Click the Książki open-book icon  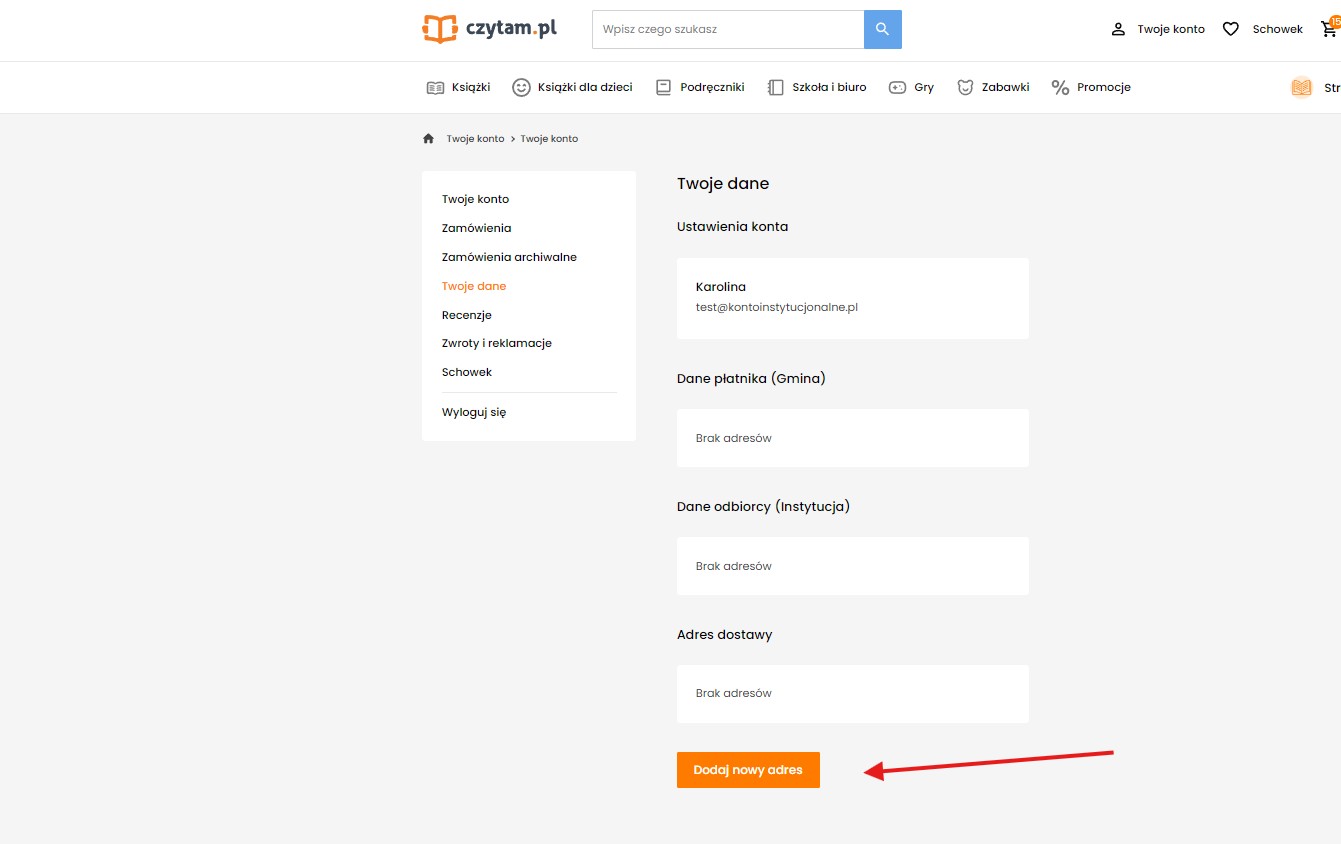[435, 87]
